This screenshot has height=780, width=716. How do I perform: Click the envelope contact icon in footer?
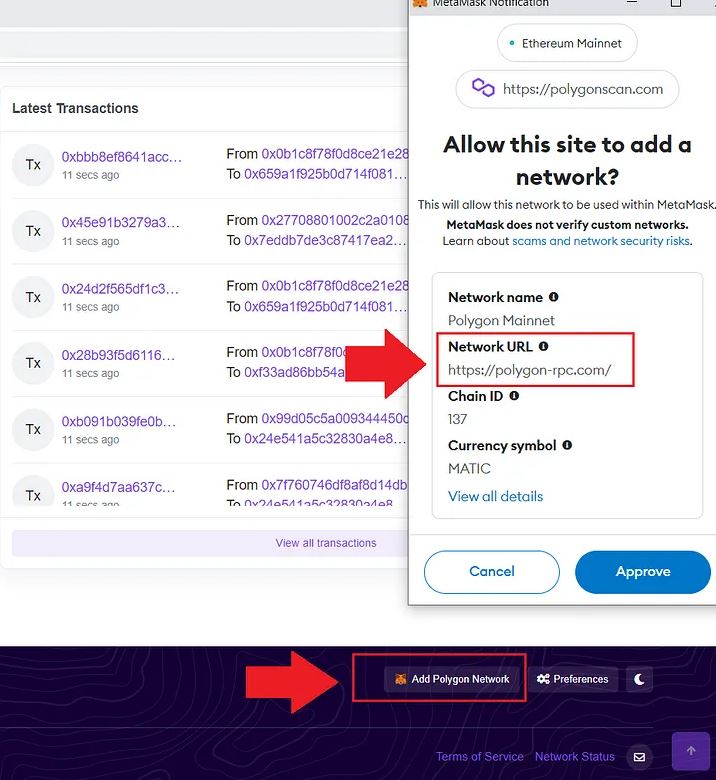click(x=639, y=757)
